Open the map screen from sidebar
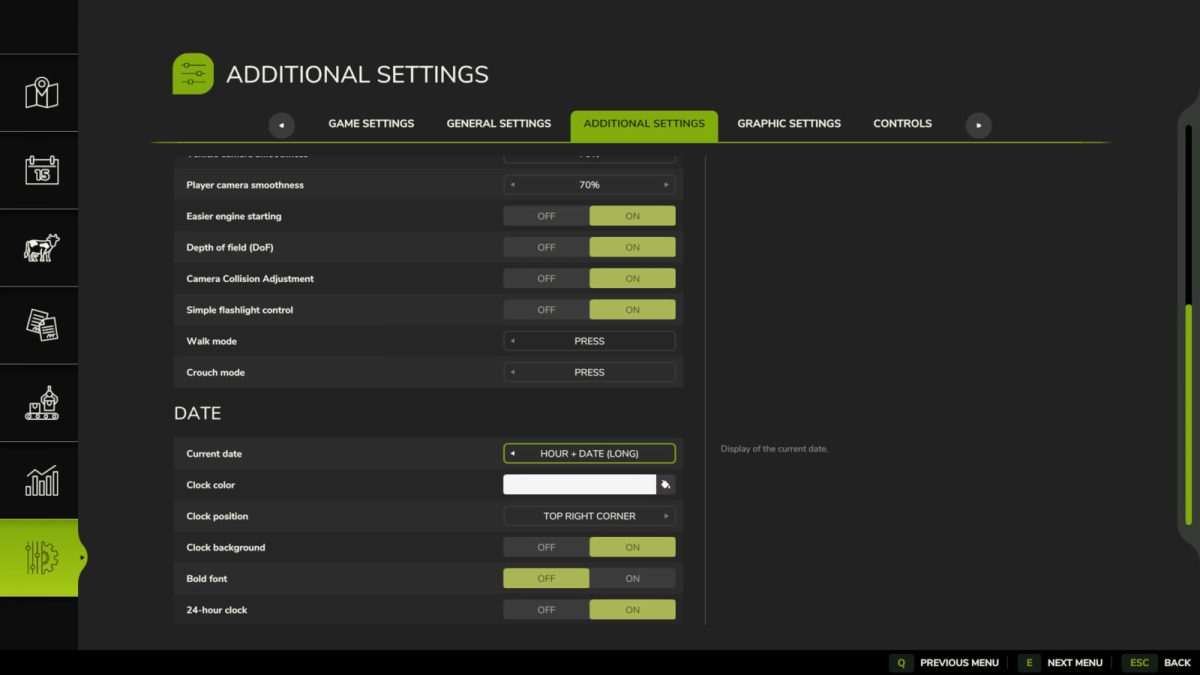The image size is (1200, 675). tap(40, 92)
